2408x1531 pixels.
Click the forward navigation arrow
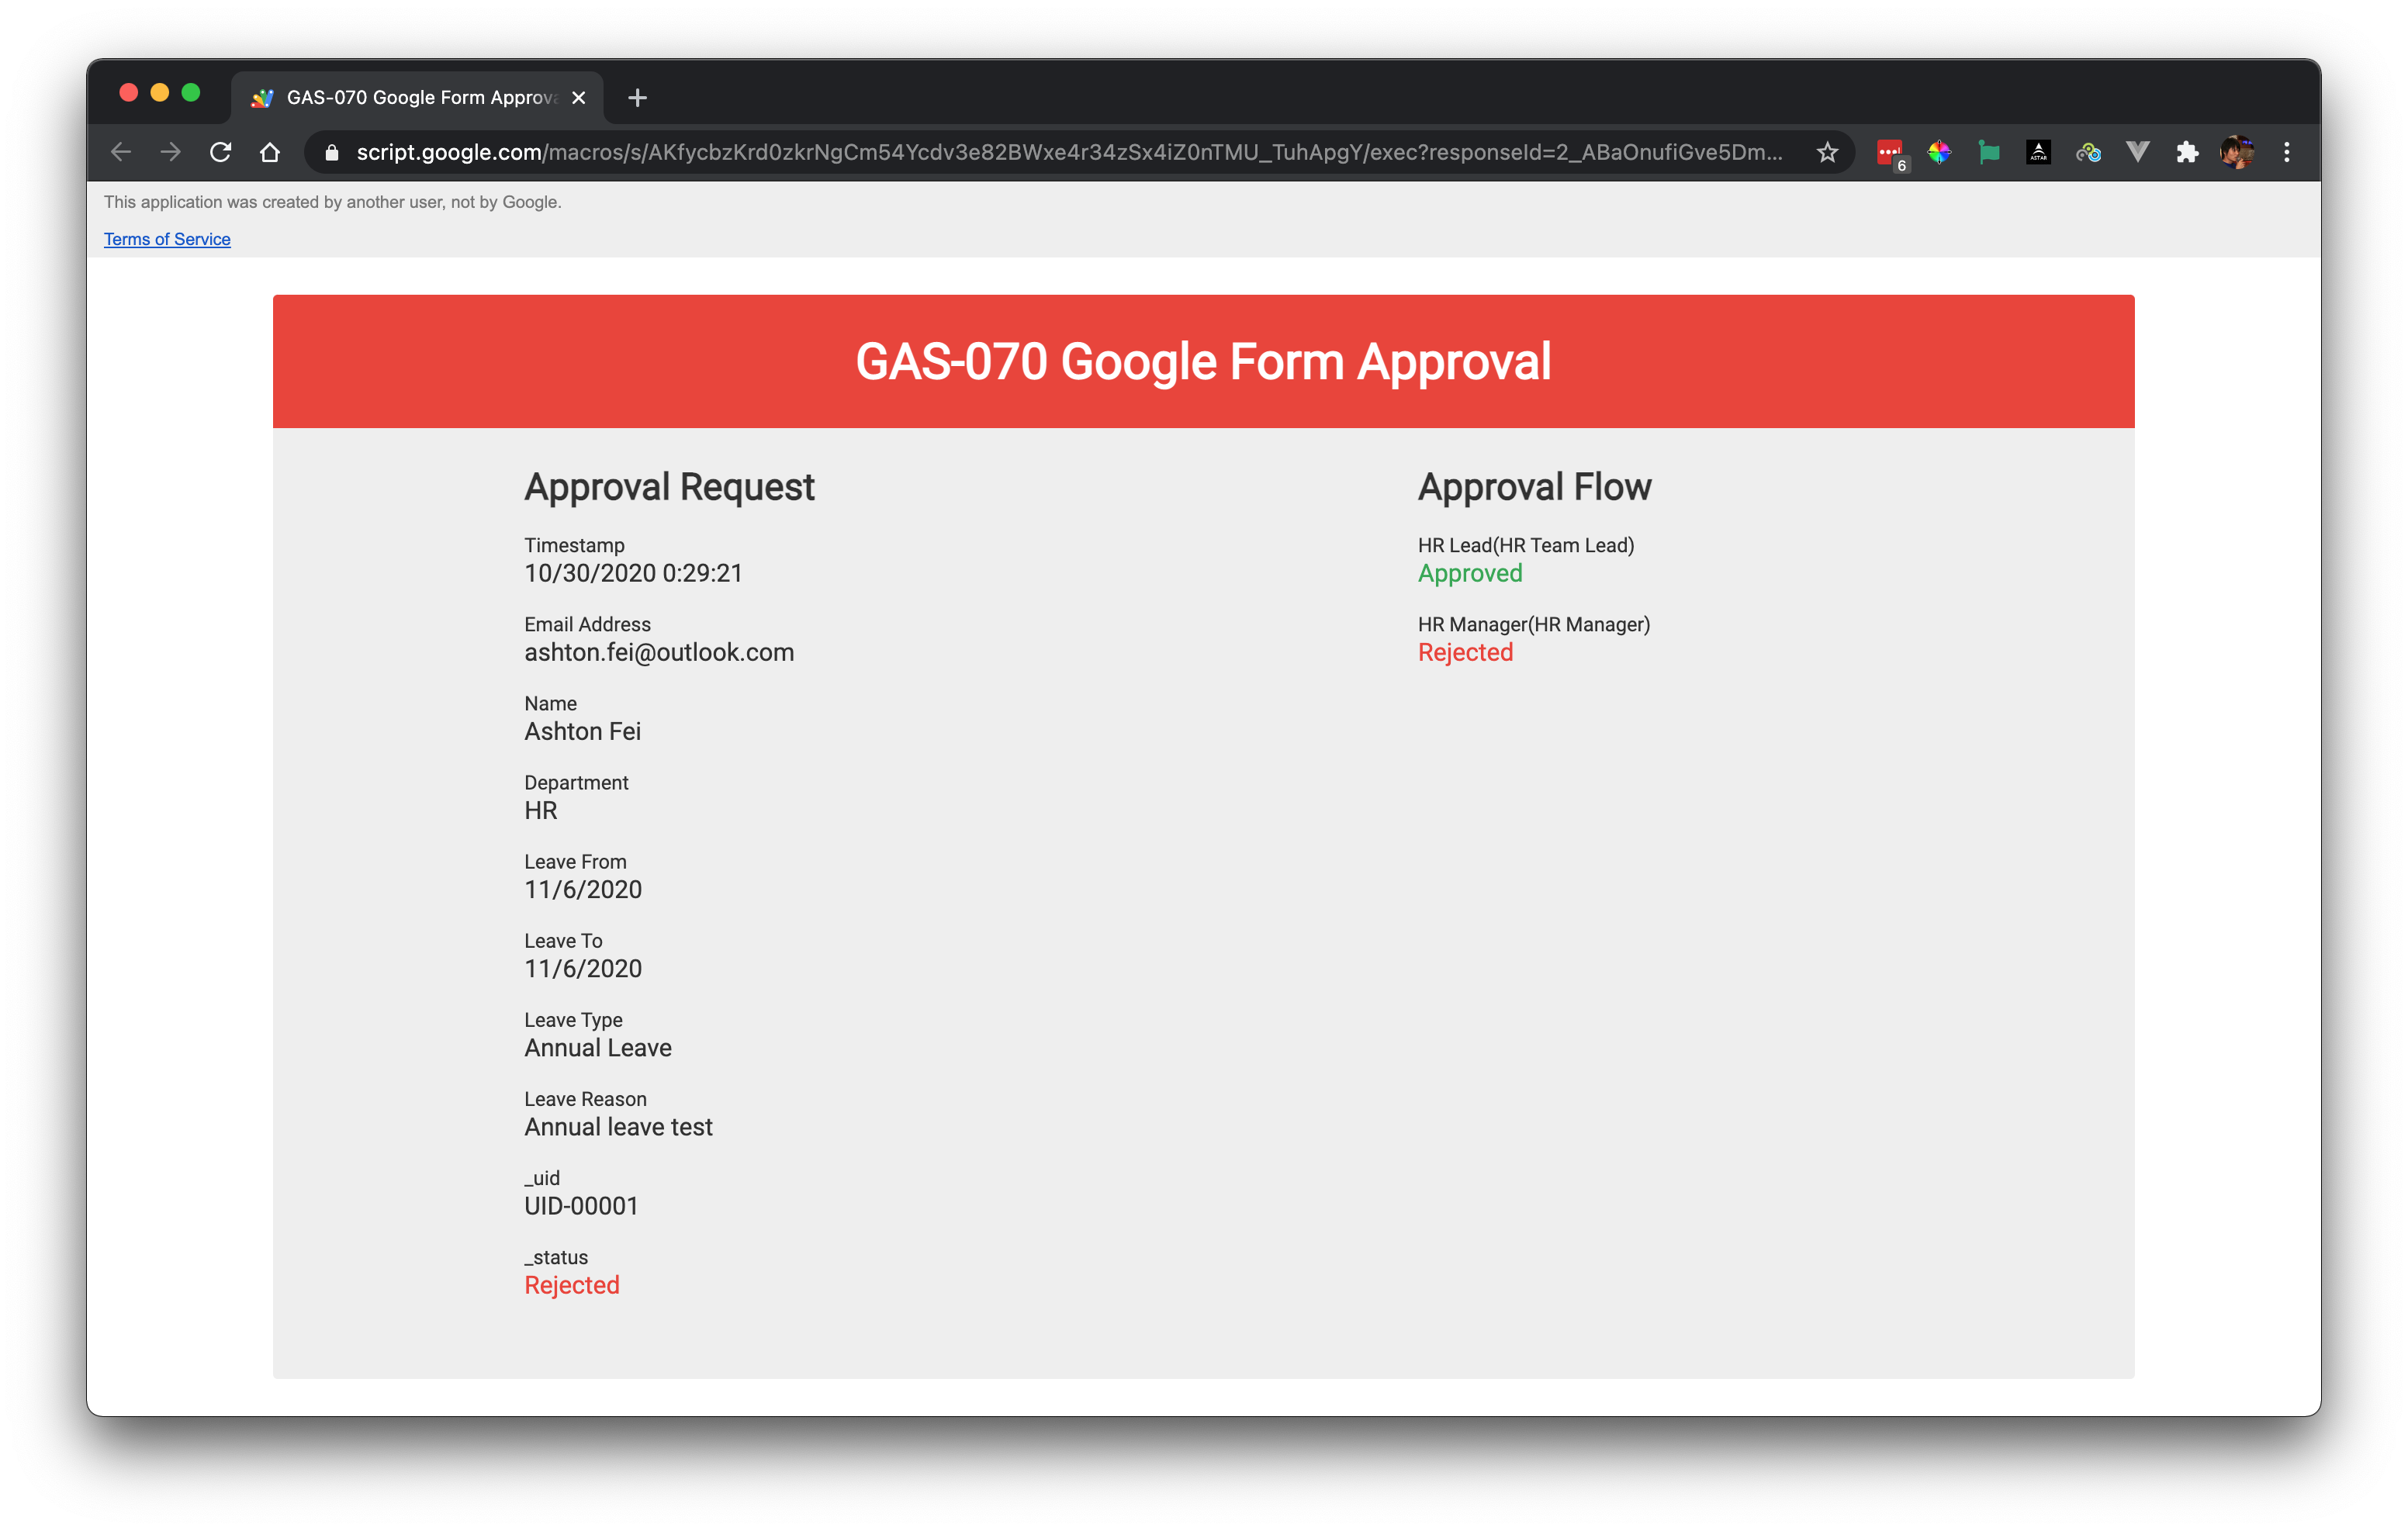[x=171, y=152]
